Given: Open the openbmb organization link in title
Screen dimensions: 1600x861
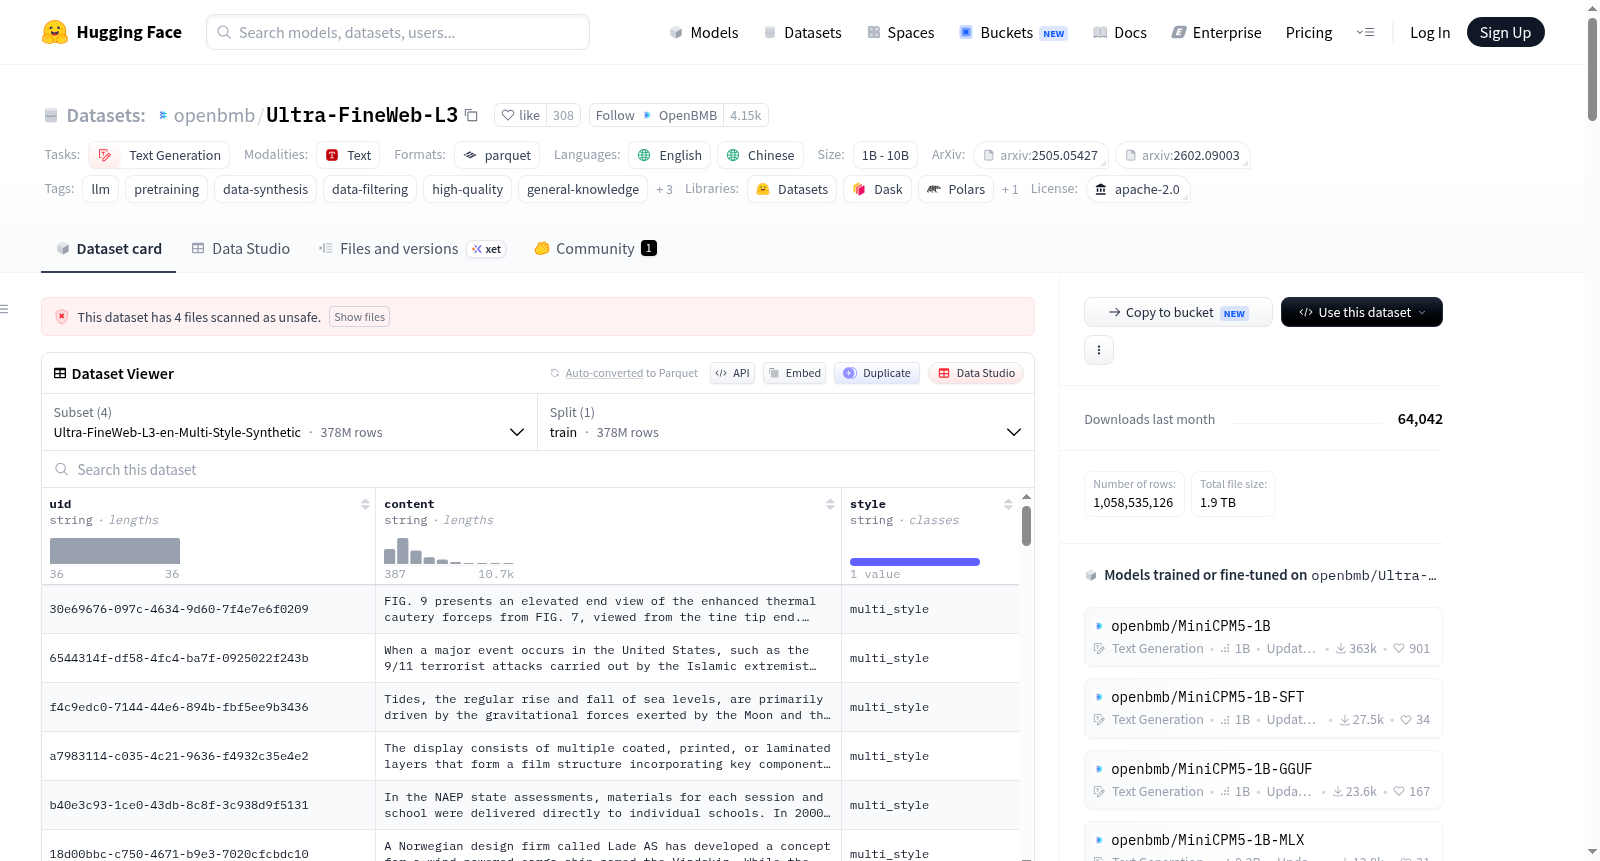Looking at the screenshot, I should coord(214,115).
